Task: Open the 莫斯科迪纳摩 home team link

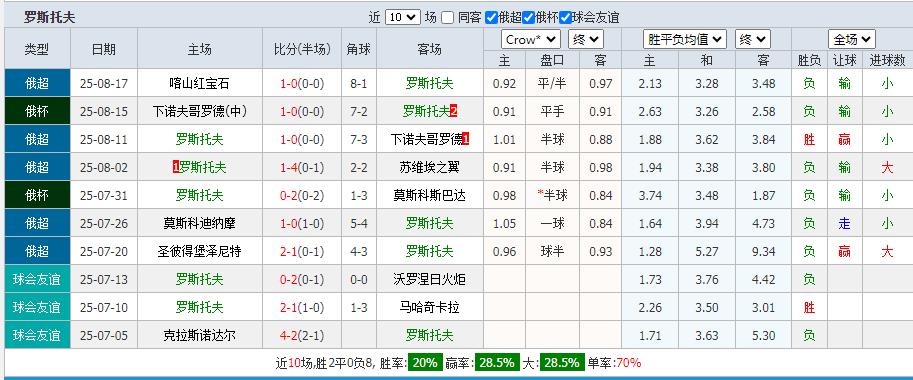Action: 199,223
